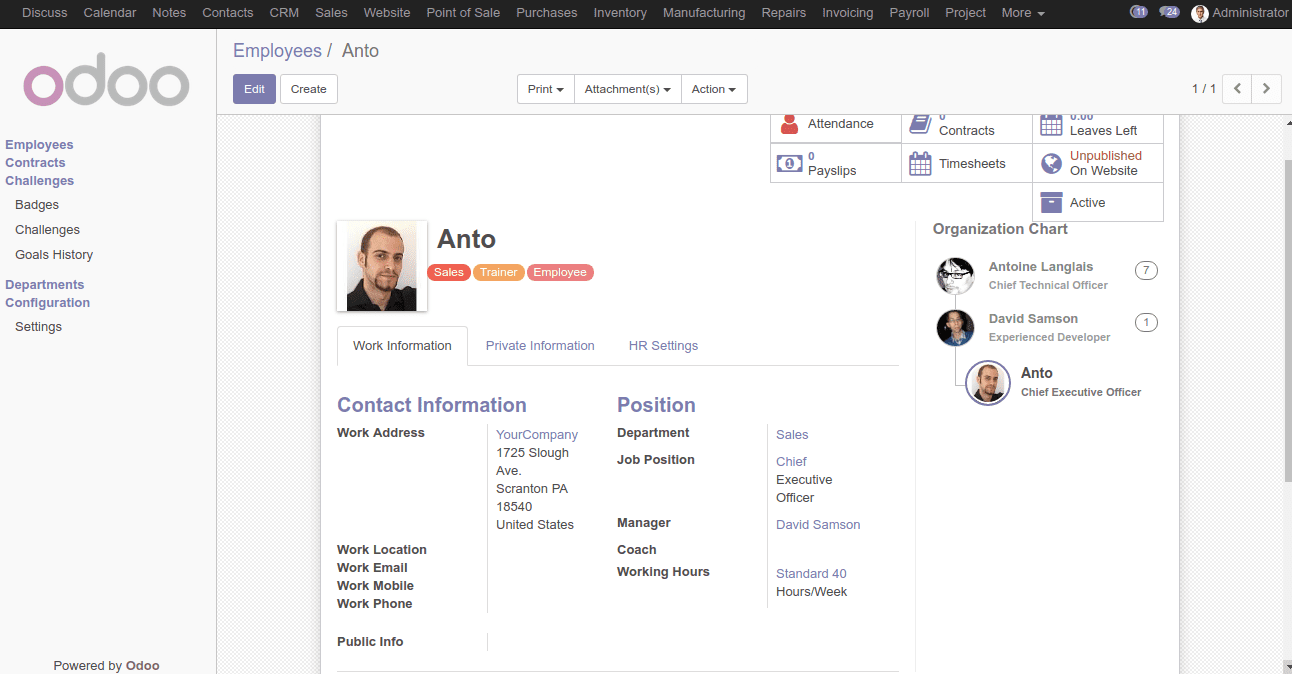Switch to the Private Information tab
Viewport: 1292px width, 674px height.
[540, 346]
